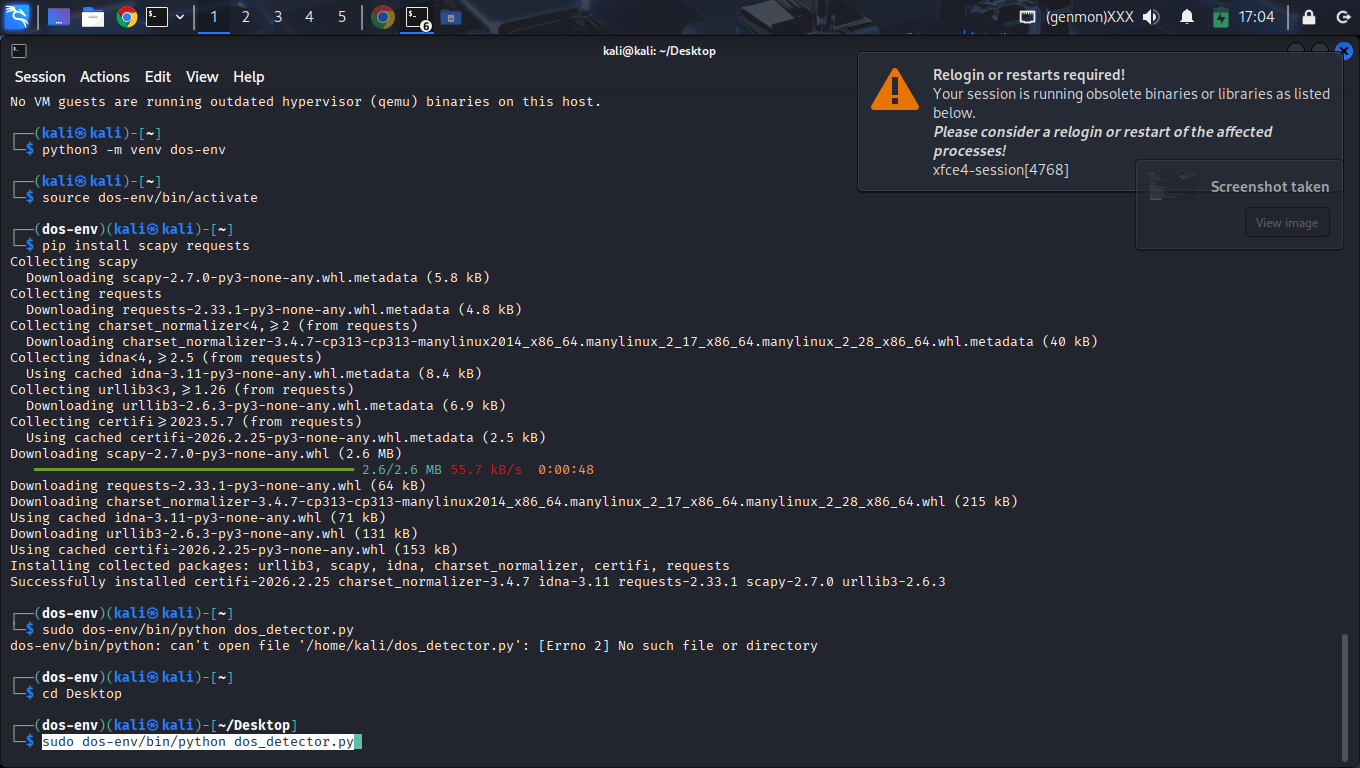Open the Actions menu
Image resolution: width=1360 pixels, height=768 pixels.
(105, 77)
